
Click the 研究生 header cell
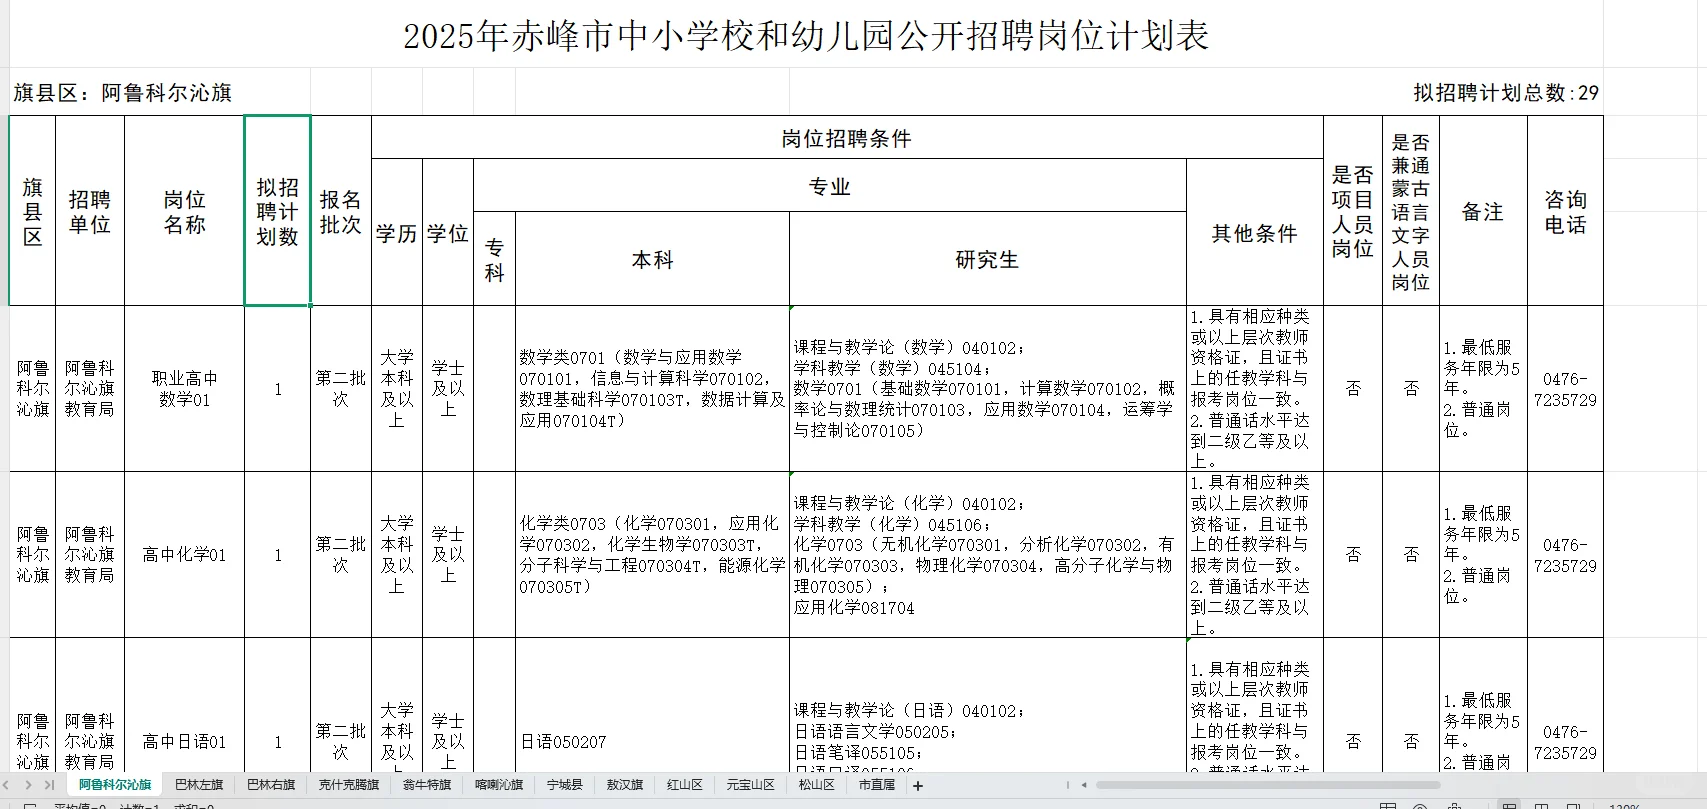(988, 259)
